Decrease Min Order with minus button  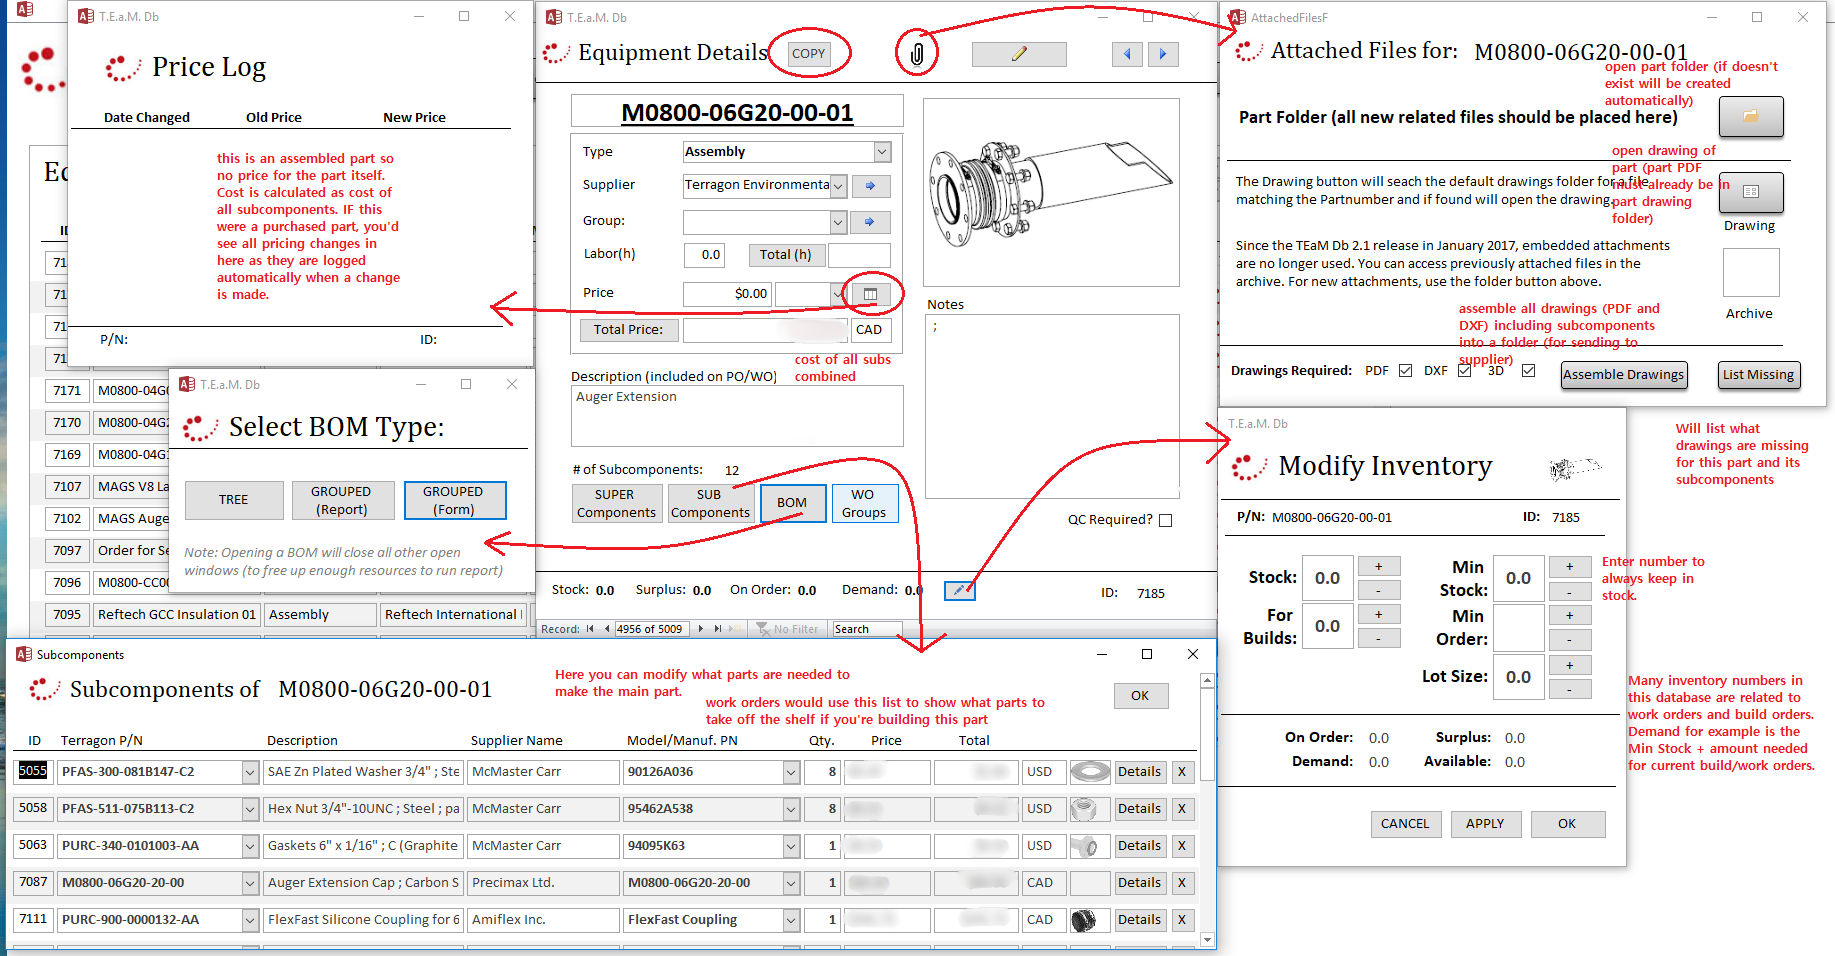[x=1569, y=640]
